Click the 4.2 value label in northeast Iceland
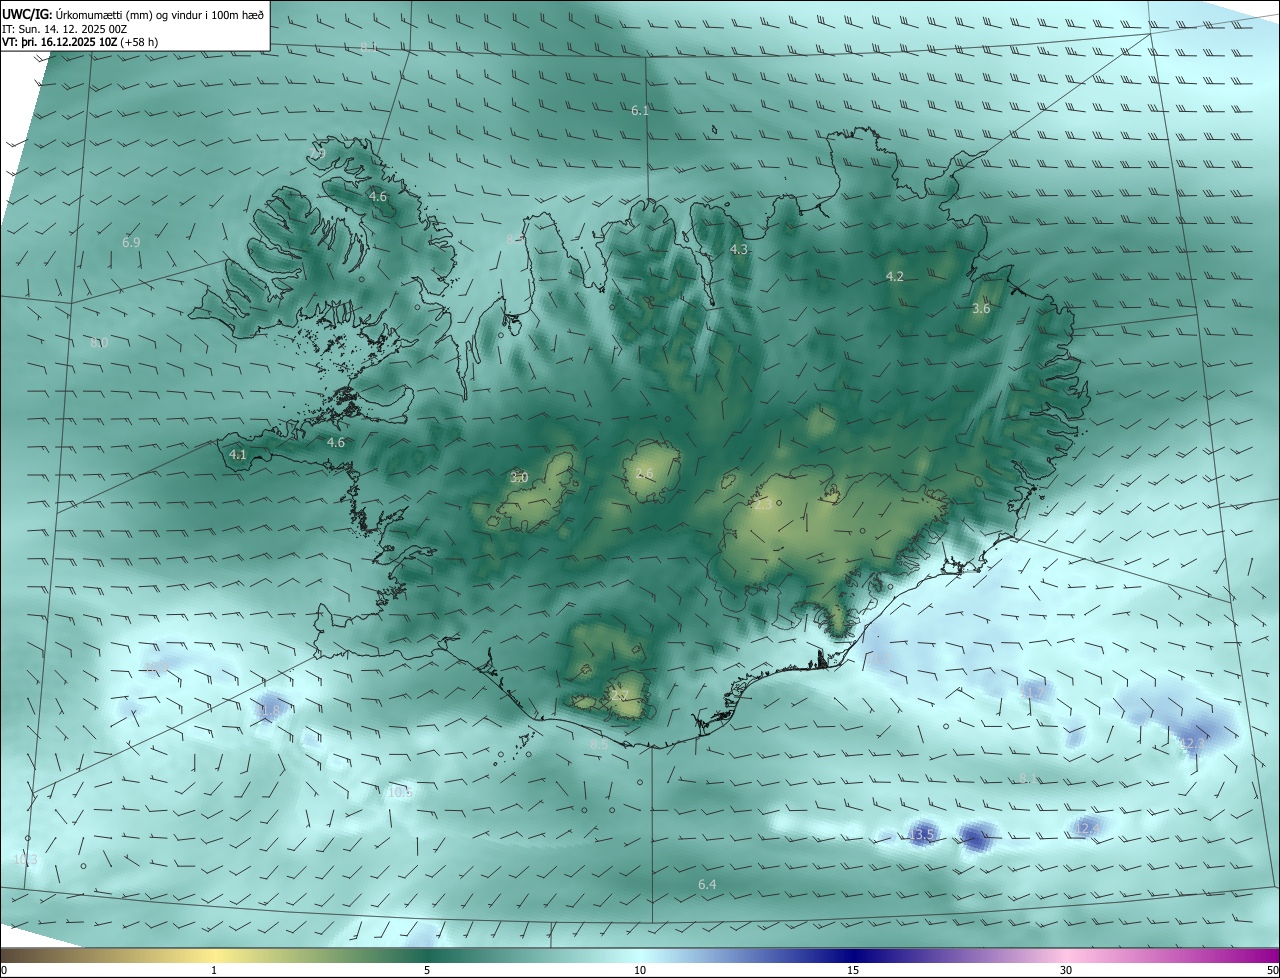1280x978 pixels. pos(895,277)
